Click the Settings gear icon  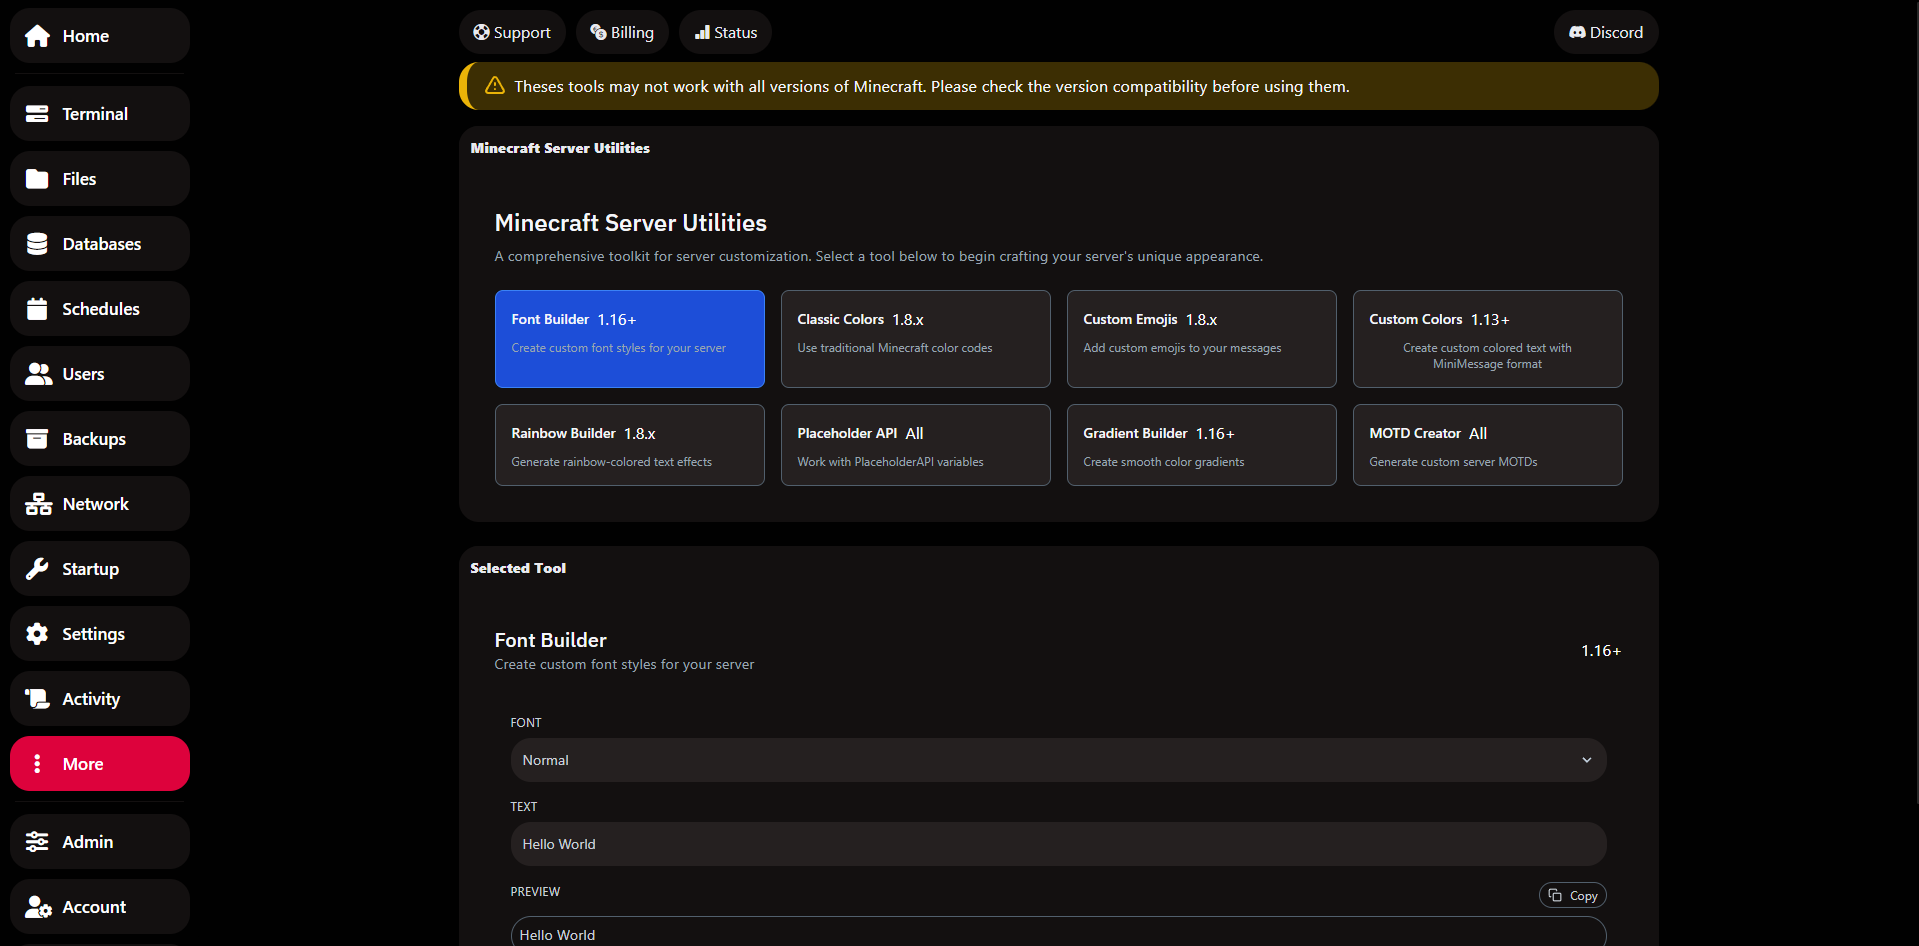[37, 634]
